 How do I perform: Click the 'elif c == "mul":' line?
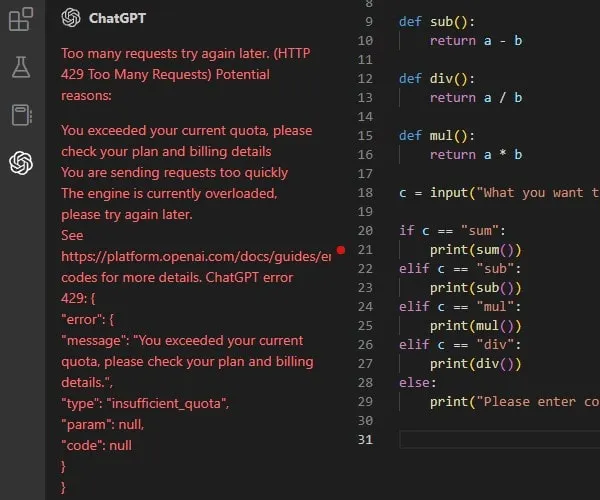tap(460, 306)
